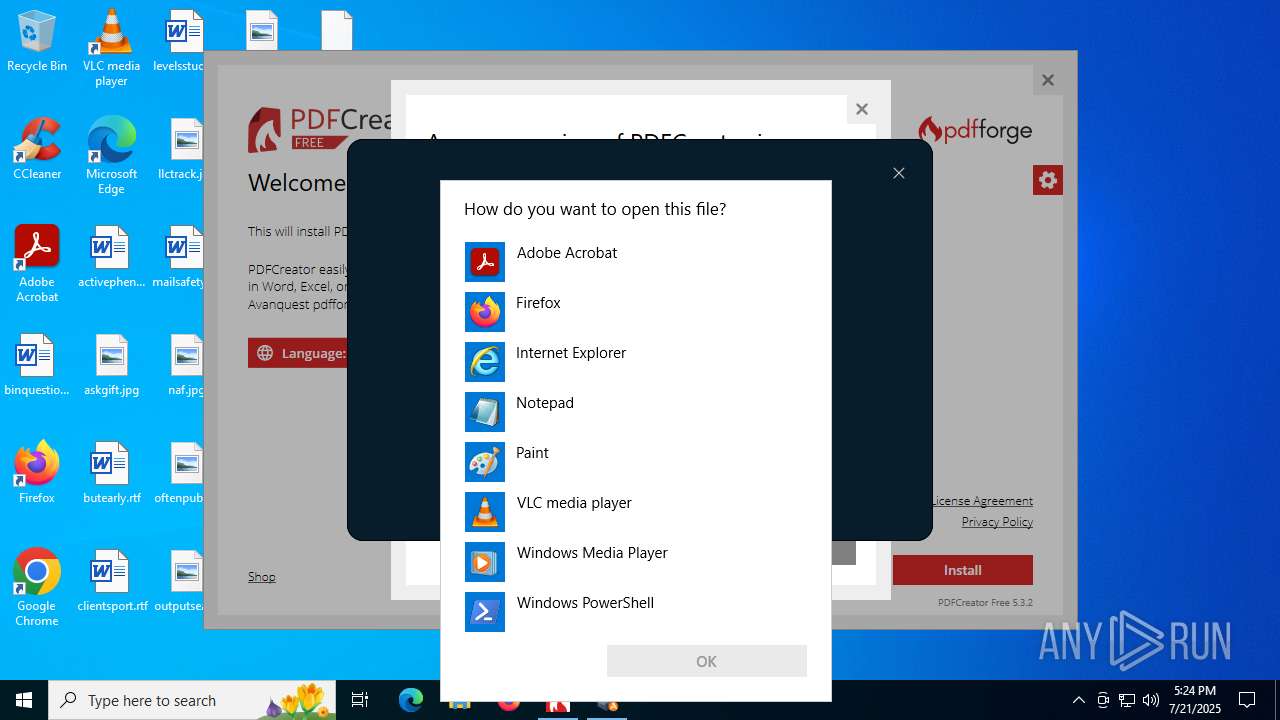Select the activephen... Word document on desktop
The image size is (1280, 720).
tap(111, 257)
